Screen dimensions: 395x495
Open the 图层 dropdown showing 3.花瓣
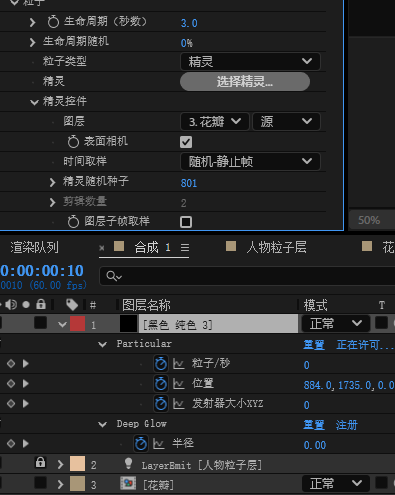[215, 122]
